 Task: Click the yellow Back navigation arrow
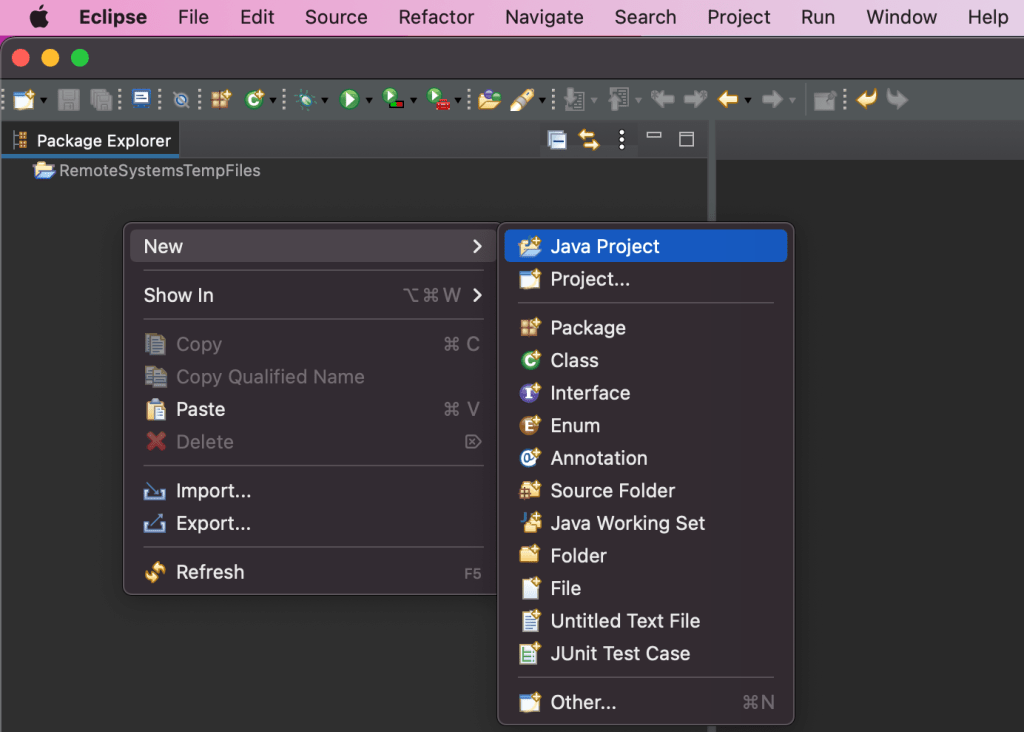pyautogui.click(x=728, y=99)
